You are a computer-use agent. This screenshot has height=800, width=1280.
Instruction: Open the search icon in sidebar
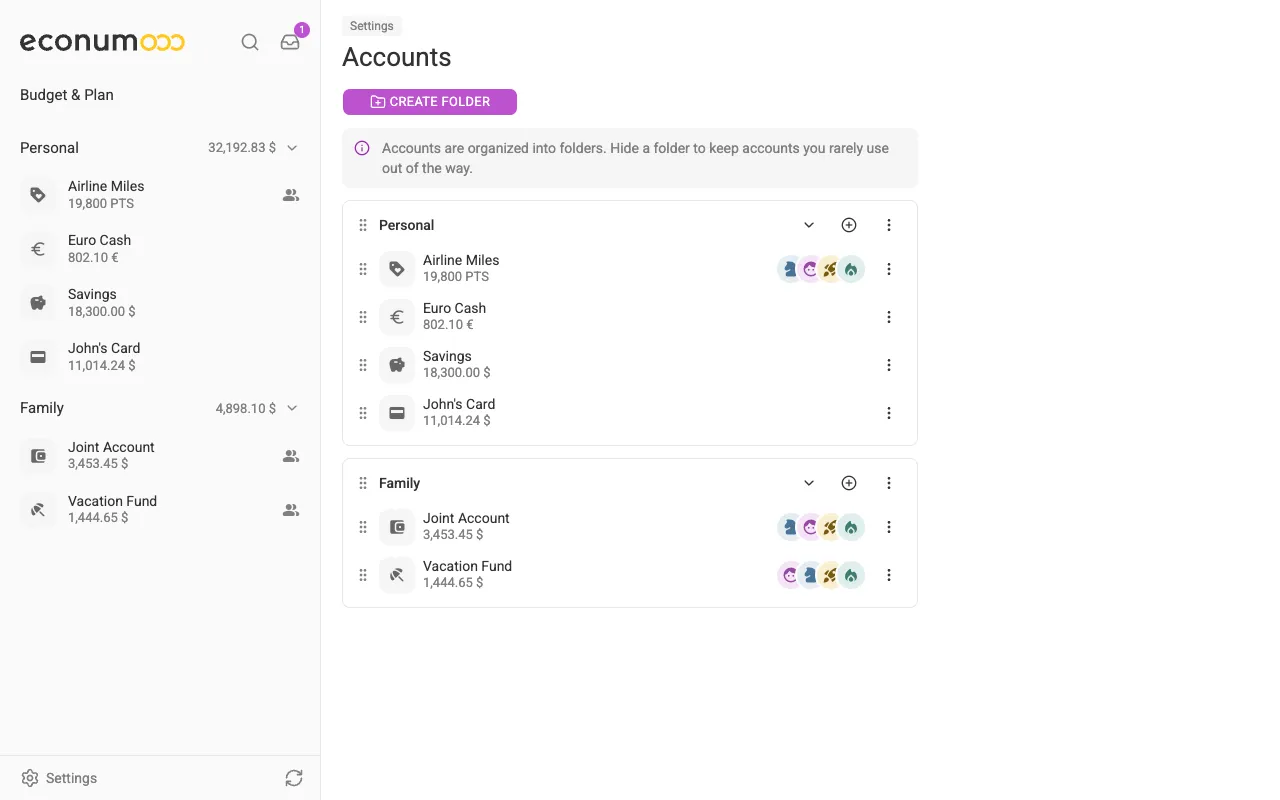[x=250, y=42]
